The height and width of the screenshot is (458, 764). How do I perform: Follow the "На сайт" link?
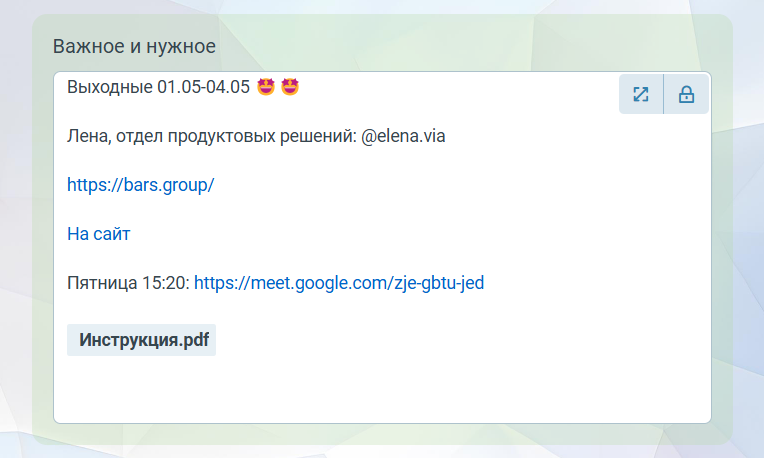[98, 234]
